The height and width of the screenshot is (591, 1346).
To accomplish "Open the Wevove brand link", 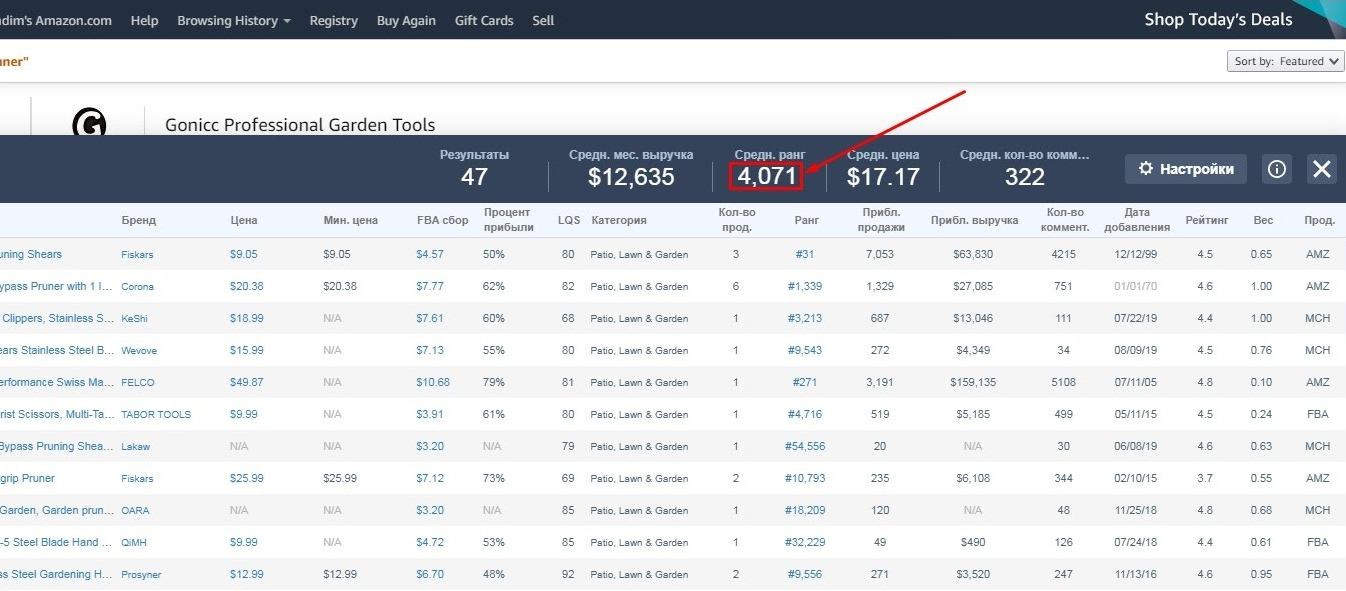I will [x=139, y=351].
